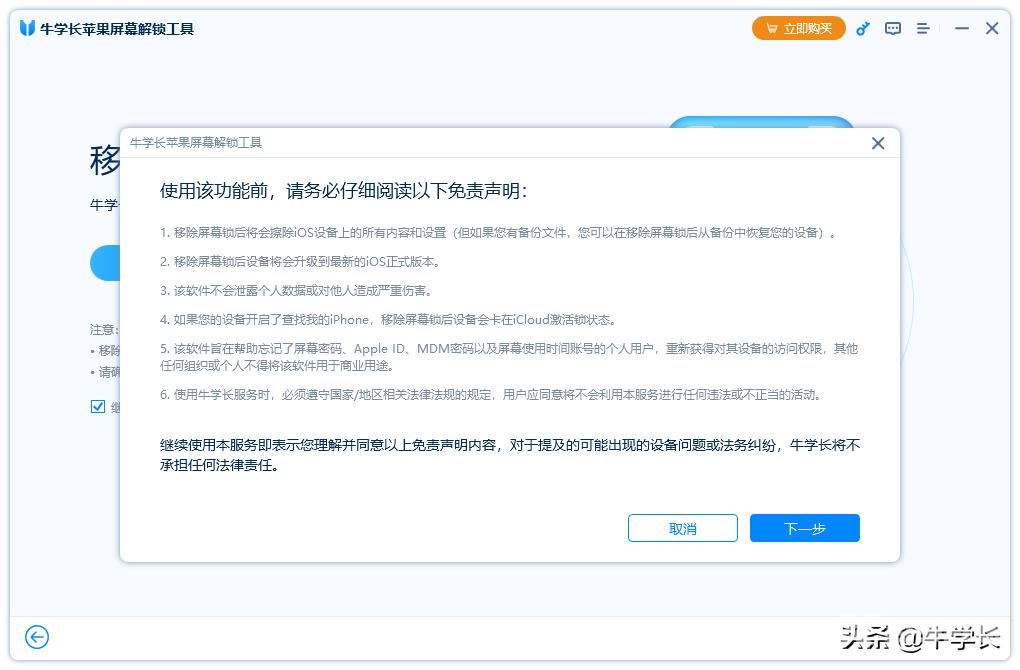This screenshot has height=670, width=1020.
Task: Click the partially hidden blue start button
Action: (x=105, y=263)
